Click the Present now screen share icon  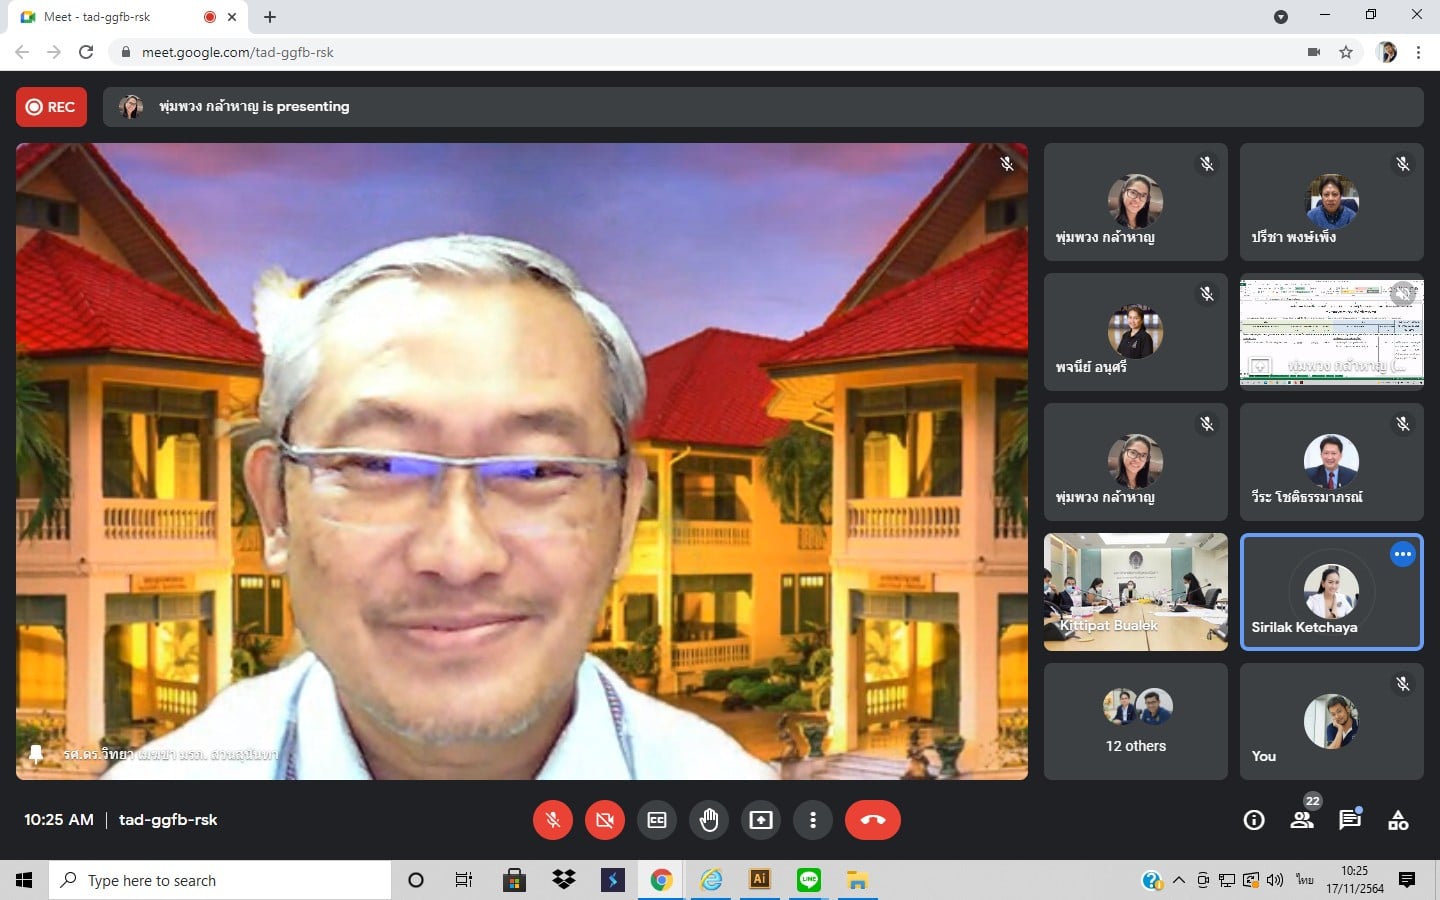coord(761,820)
